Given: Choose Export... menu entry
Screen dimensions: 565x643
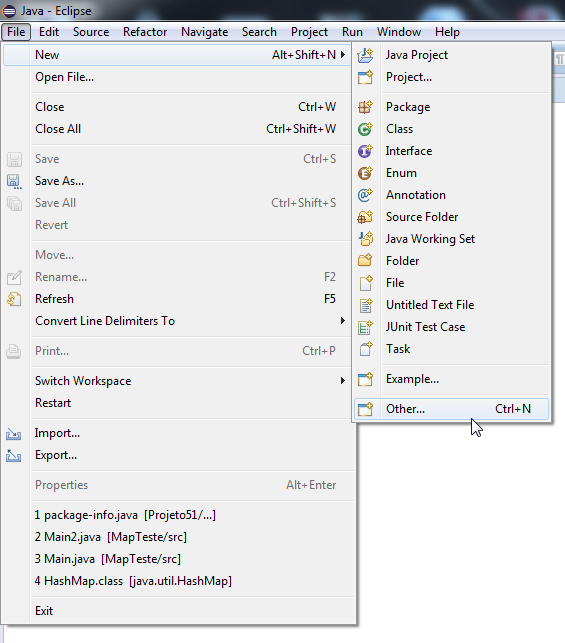Looking at the screenshot, I should tap(179, 455).
